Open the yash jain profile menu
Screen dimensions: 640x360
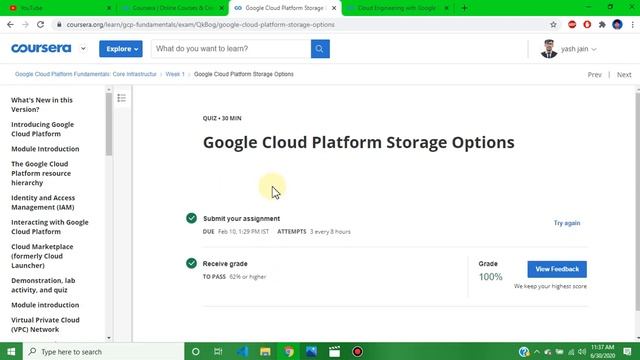[578, 49]
